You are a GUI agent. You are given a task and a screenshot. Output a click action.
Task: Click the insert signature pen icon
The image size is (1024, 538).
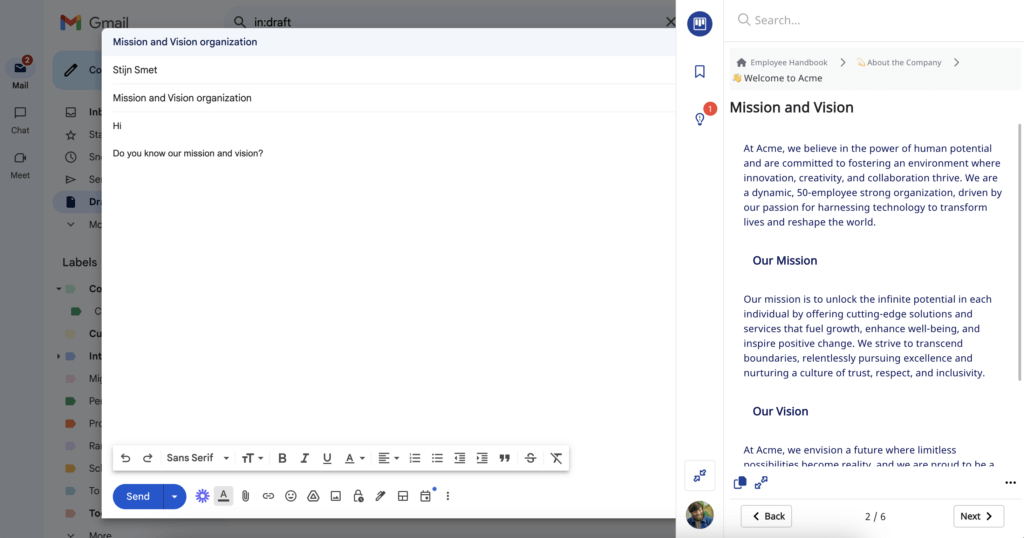coord(380,496)
